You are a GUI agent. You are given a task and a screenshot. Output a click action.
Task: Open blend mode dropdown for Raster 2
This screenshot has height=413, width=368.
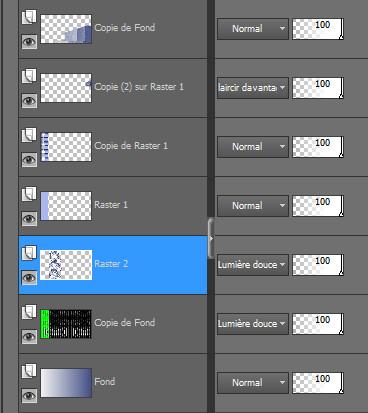[x=253, y=265]
